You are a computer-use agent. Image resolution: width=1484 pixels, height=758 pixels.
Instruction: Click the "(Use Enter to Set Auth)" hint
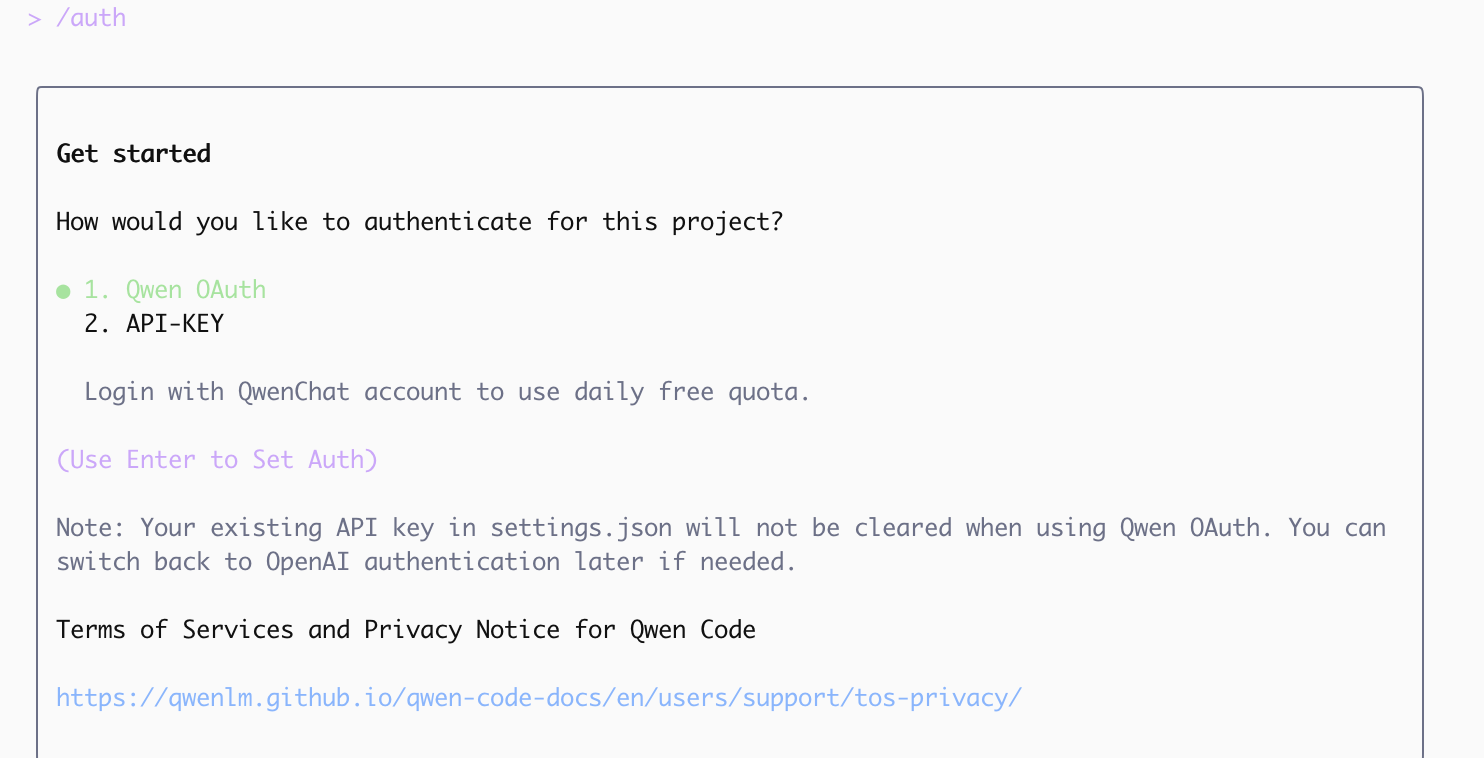coord(217,460)
